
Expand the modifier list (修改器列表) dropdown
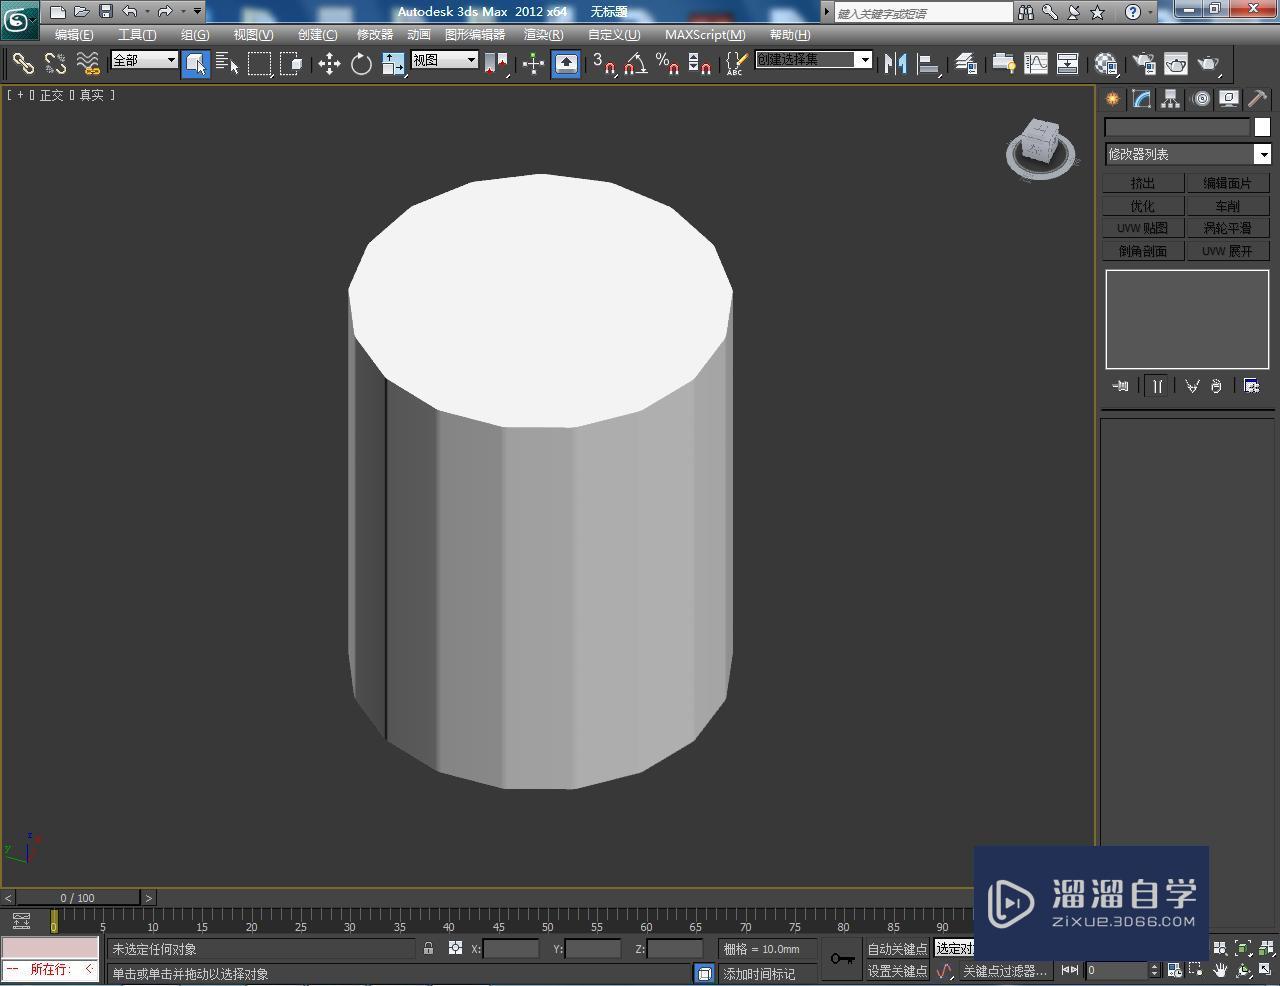(1263, 154)
